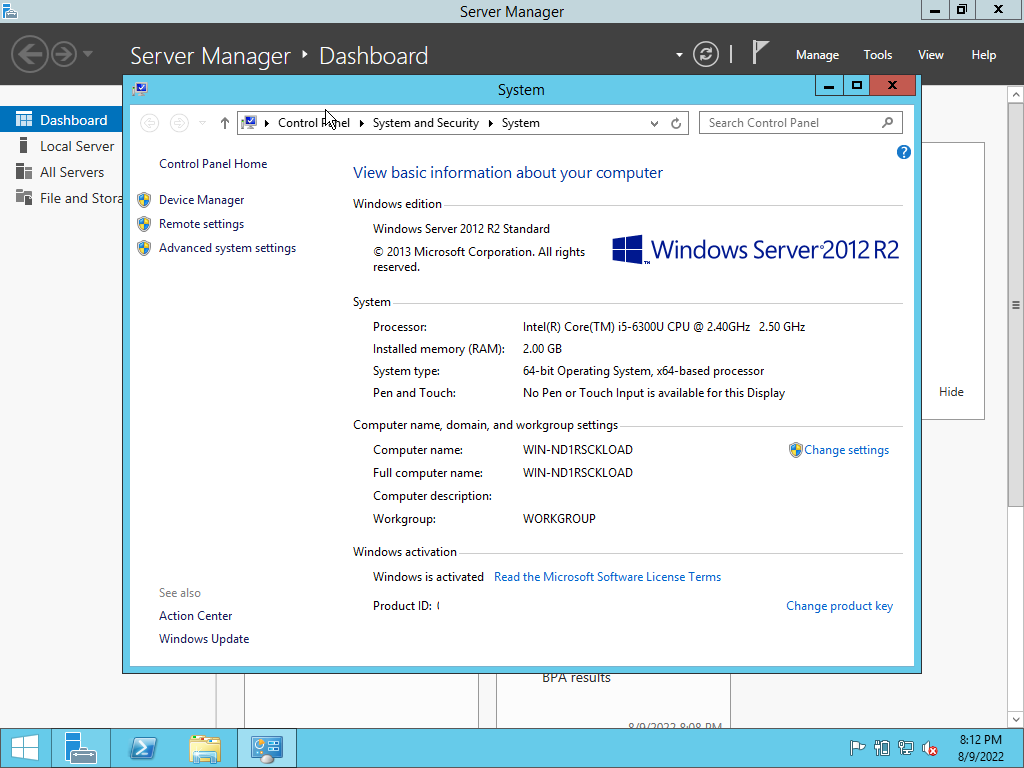The height and width of the screenshot is (768, 1024).
Task: Open Change product key
Action: click(839, 605)
